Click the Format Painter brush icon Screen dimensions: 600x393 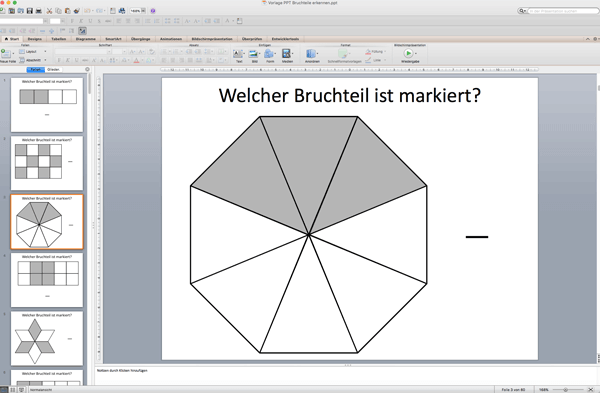tap(77, 11)
